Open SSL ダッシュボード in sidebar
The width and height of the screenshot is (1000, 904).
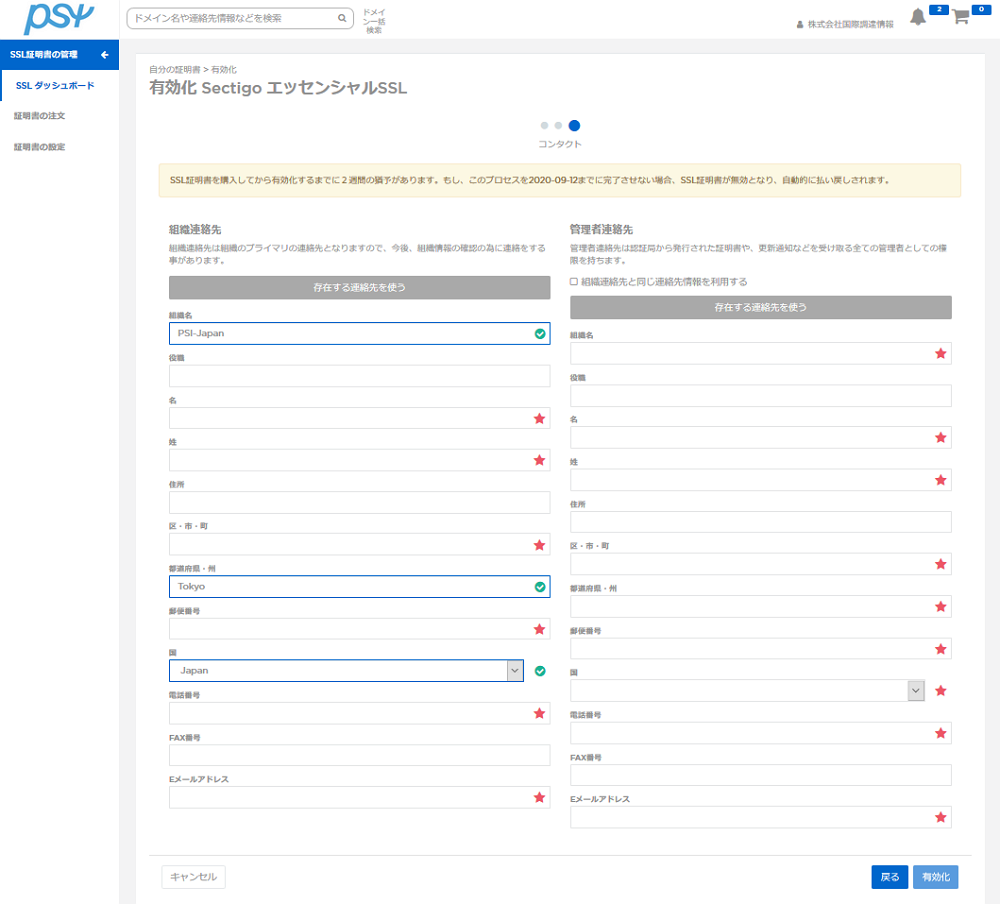coord(55,85)
